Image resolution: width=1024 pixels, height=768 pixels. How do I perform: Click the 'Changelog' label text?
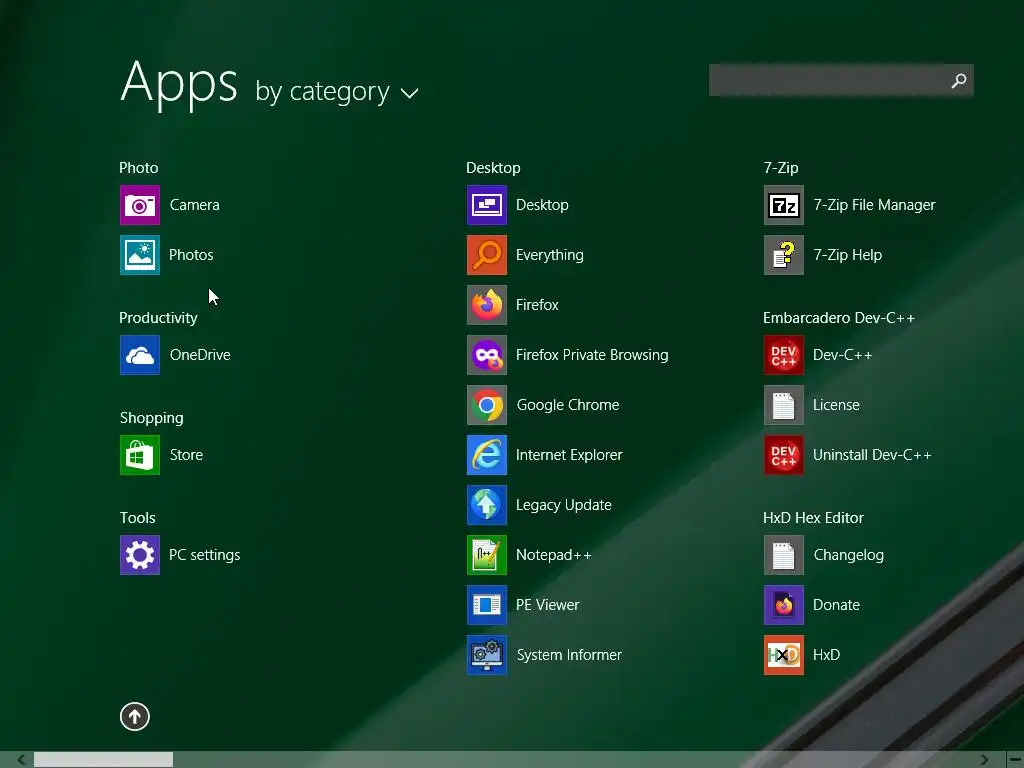click(849, 555)
